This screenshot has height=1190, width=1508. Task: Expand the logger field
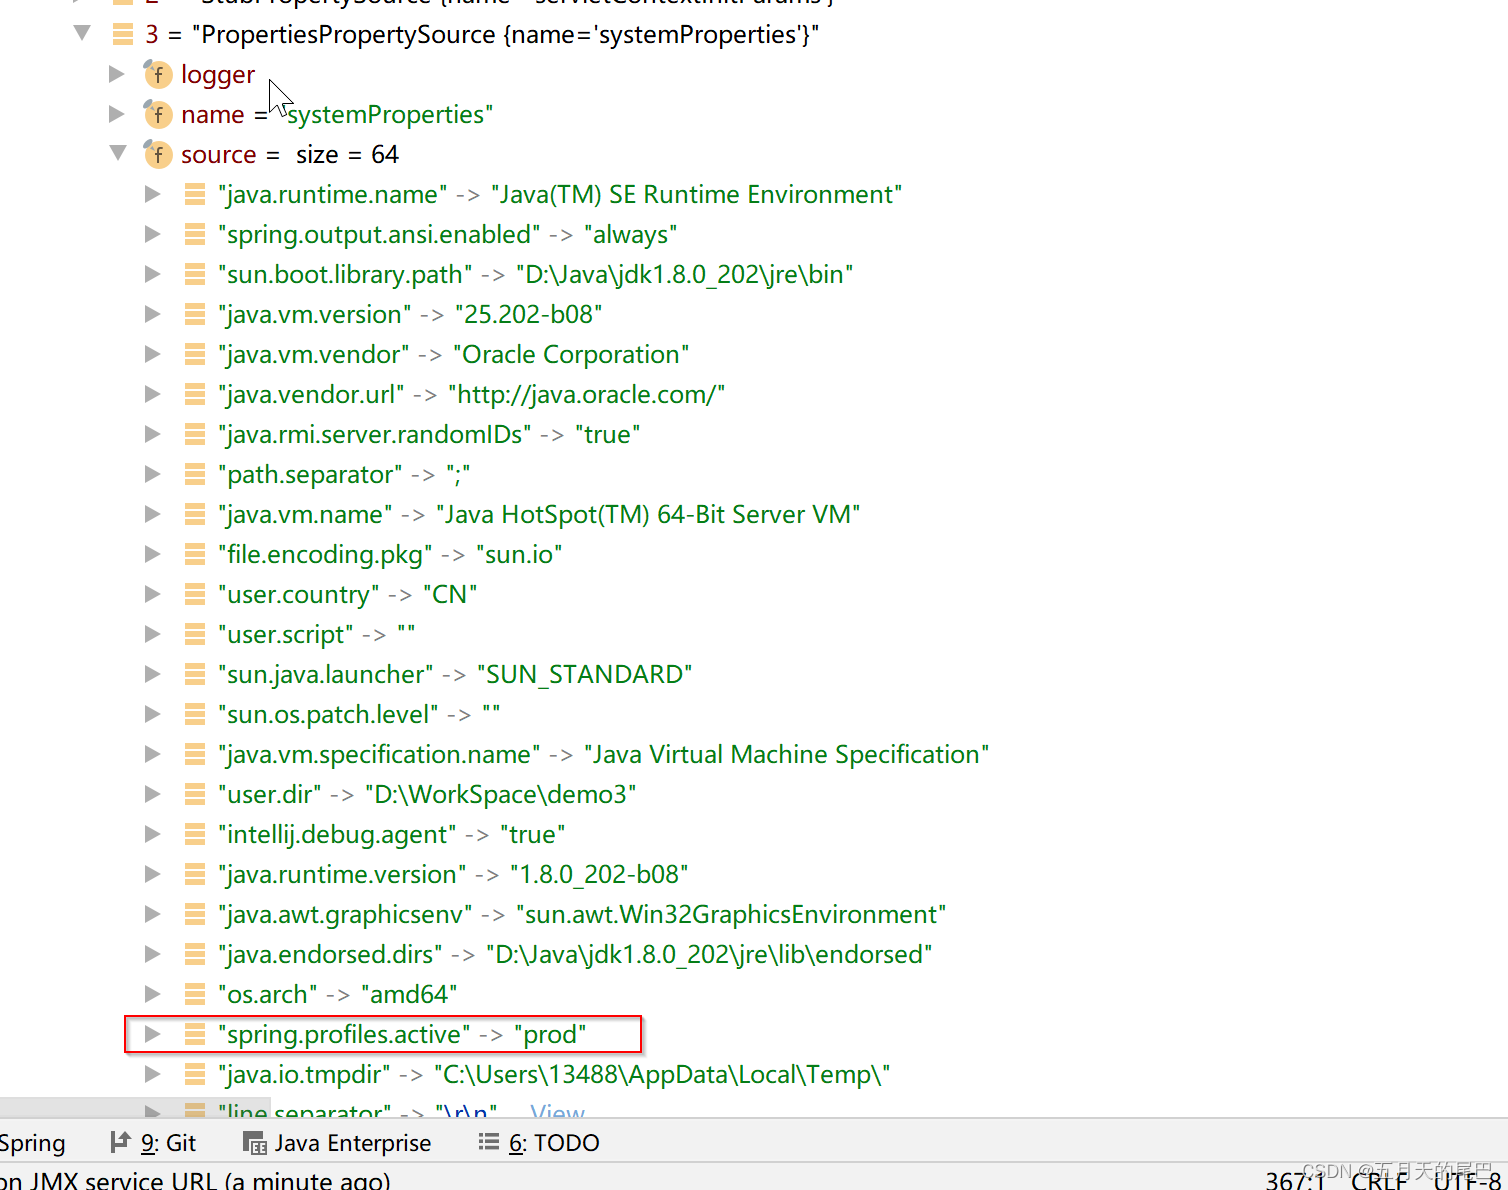pos(117,74)
